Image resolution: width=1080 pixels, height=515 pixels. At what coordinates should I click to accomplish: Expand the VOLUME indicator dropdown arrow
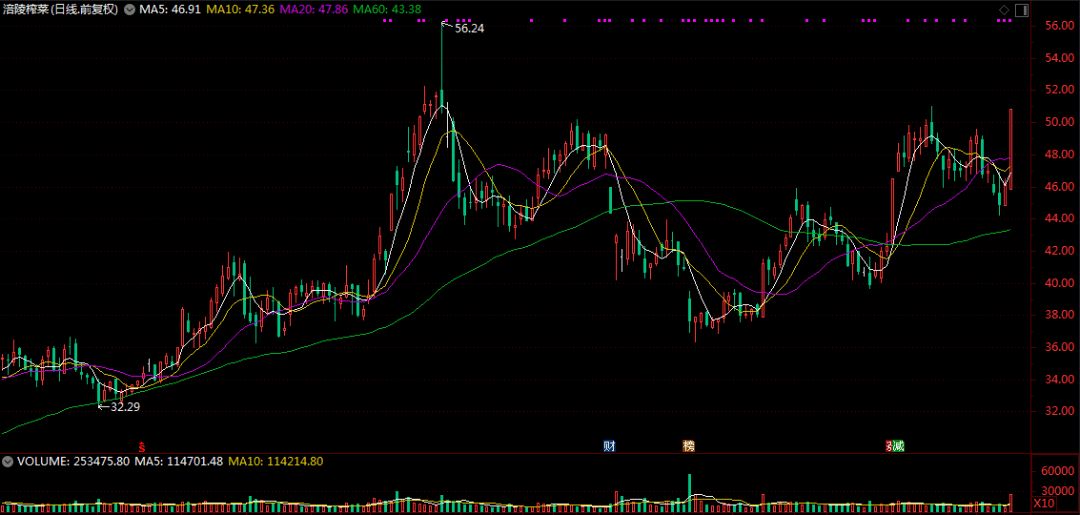8,462
